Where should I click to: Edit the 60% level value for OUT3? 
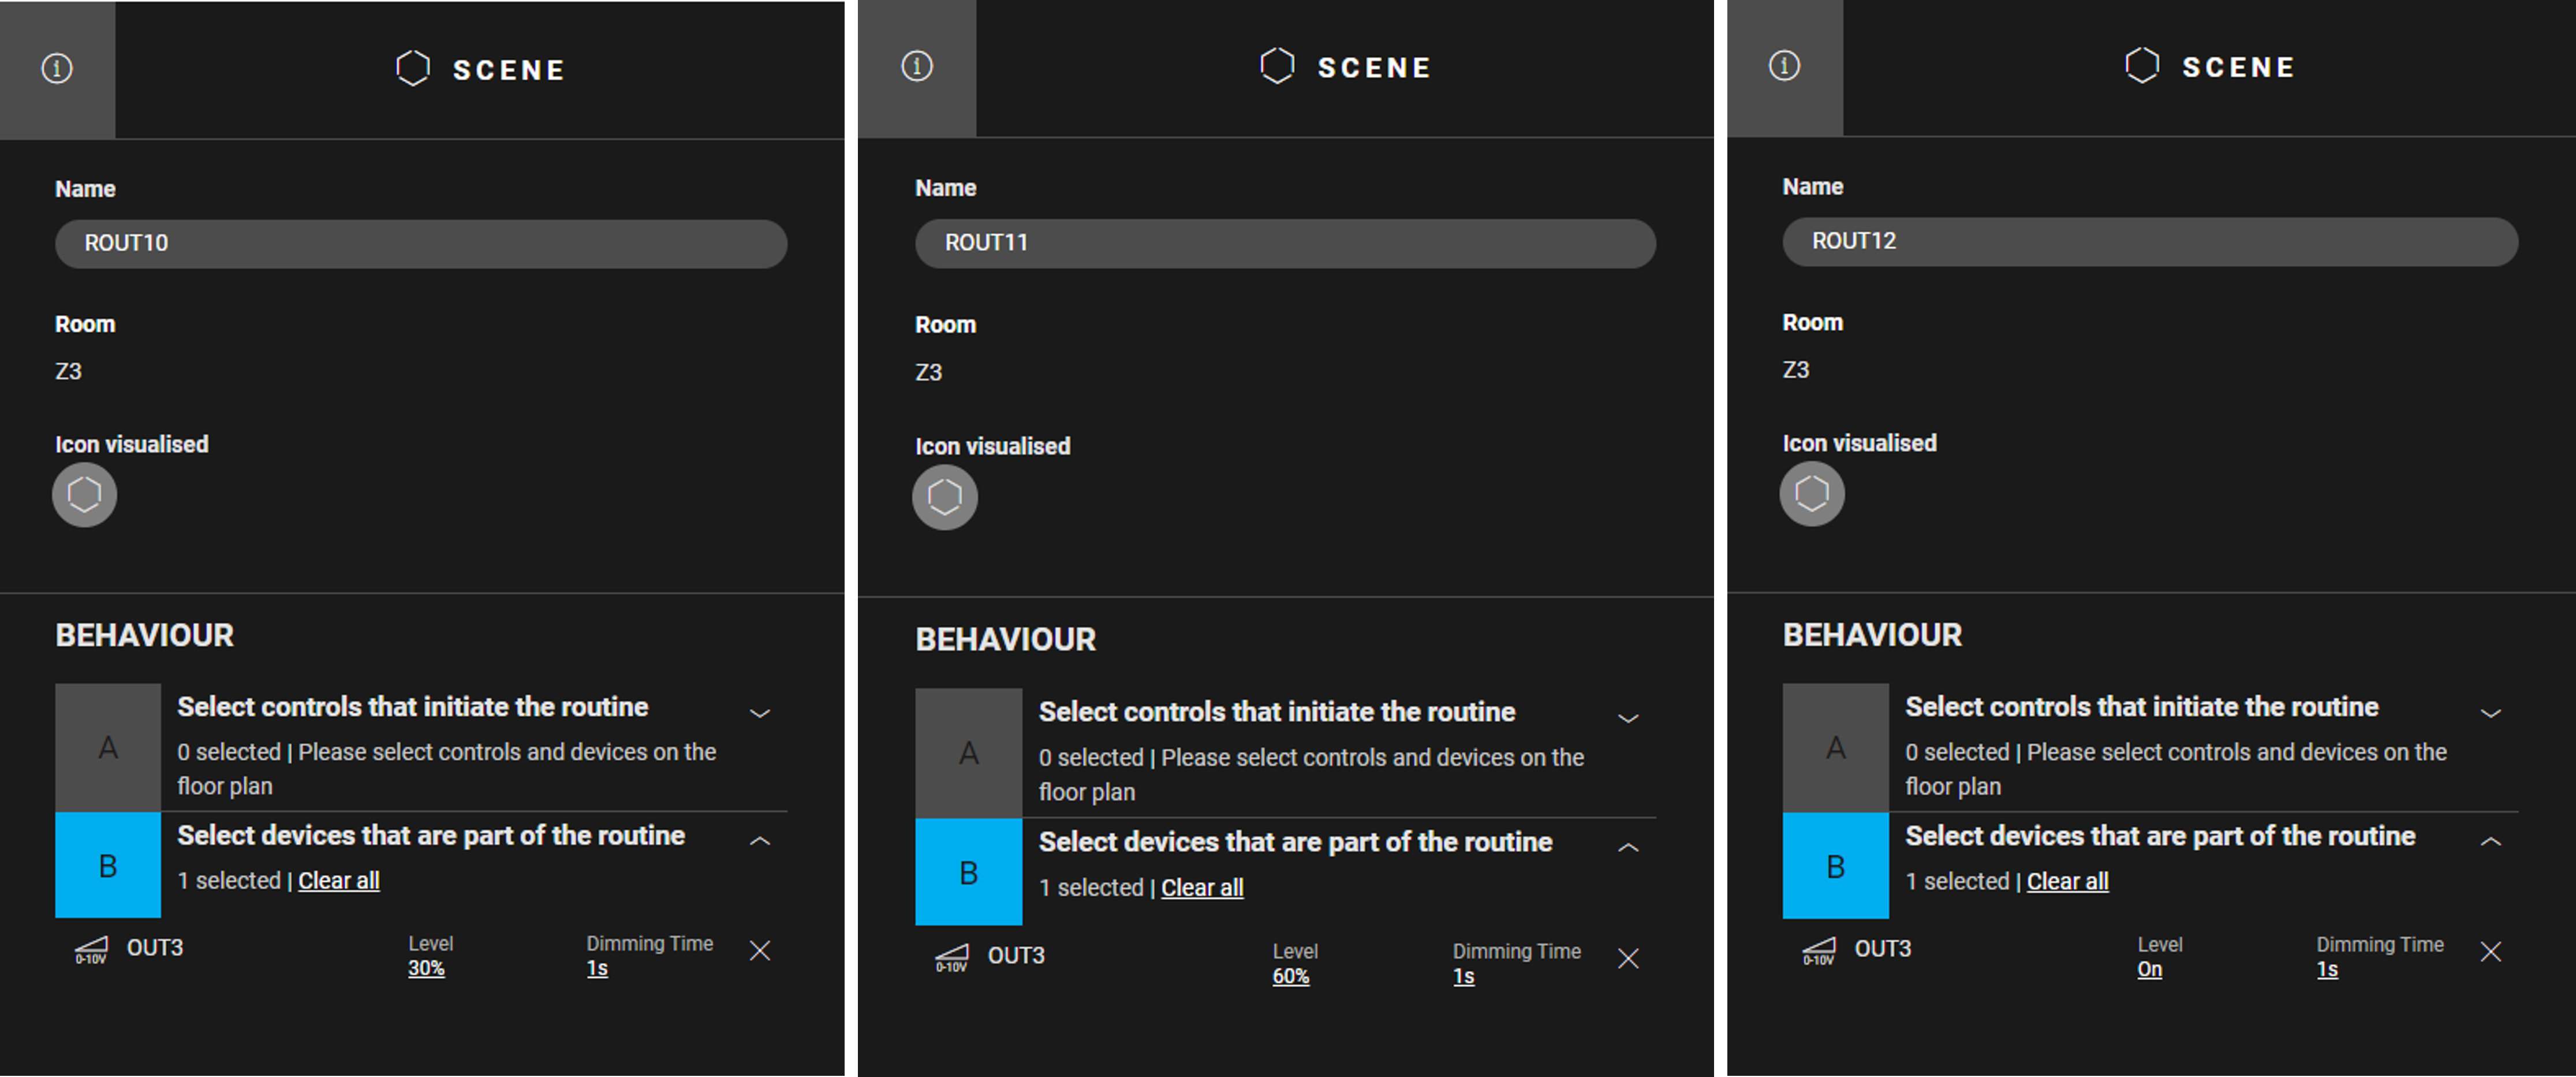(x=1290, y=976)
